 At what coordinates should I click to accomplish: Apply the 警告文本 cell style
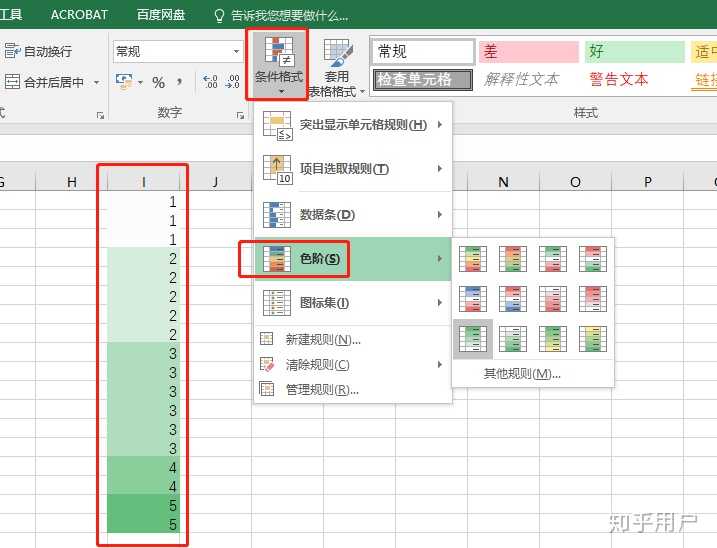click(x=619, y=80)
